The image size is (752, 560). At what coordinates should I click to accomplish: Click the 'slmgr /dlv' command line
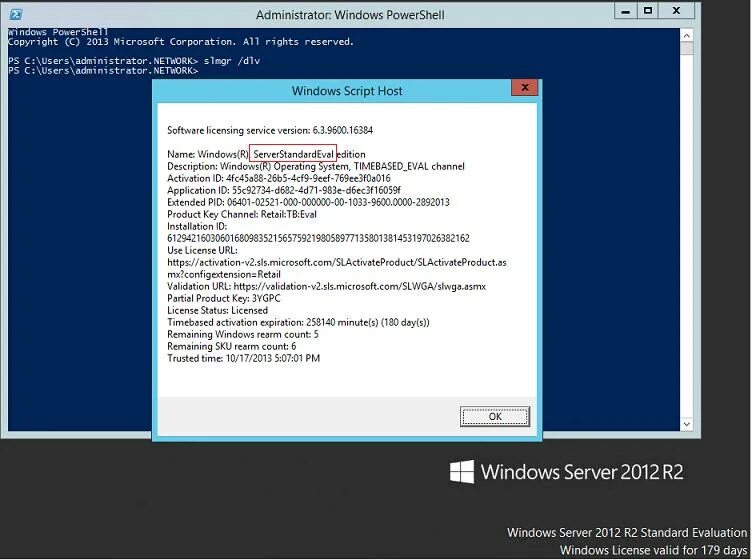pyautogui.click(x=134, y=61)
